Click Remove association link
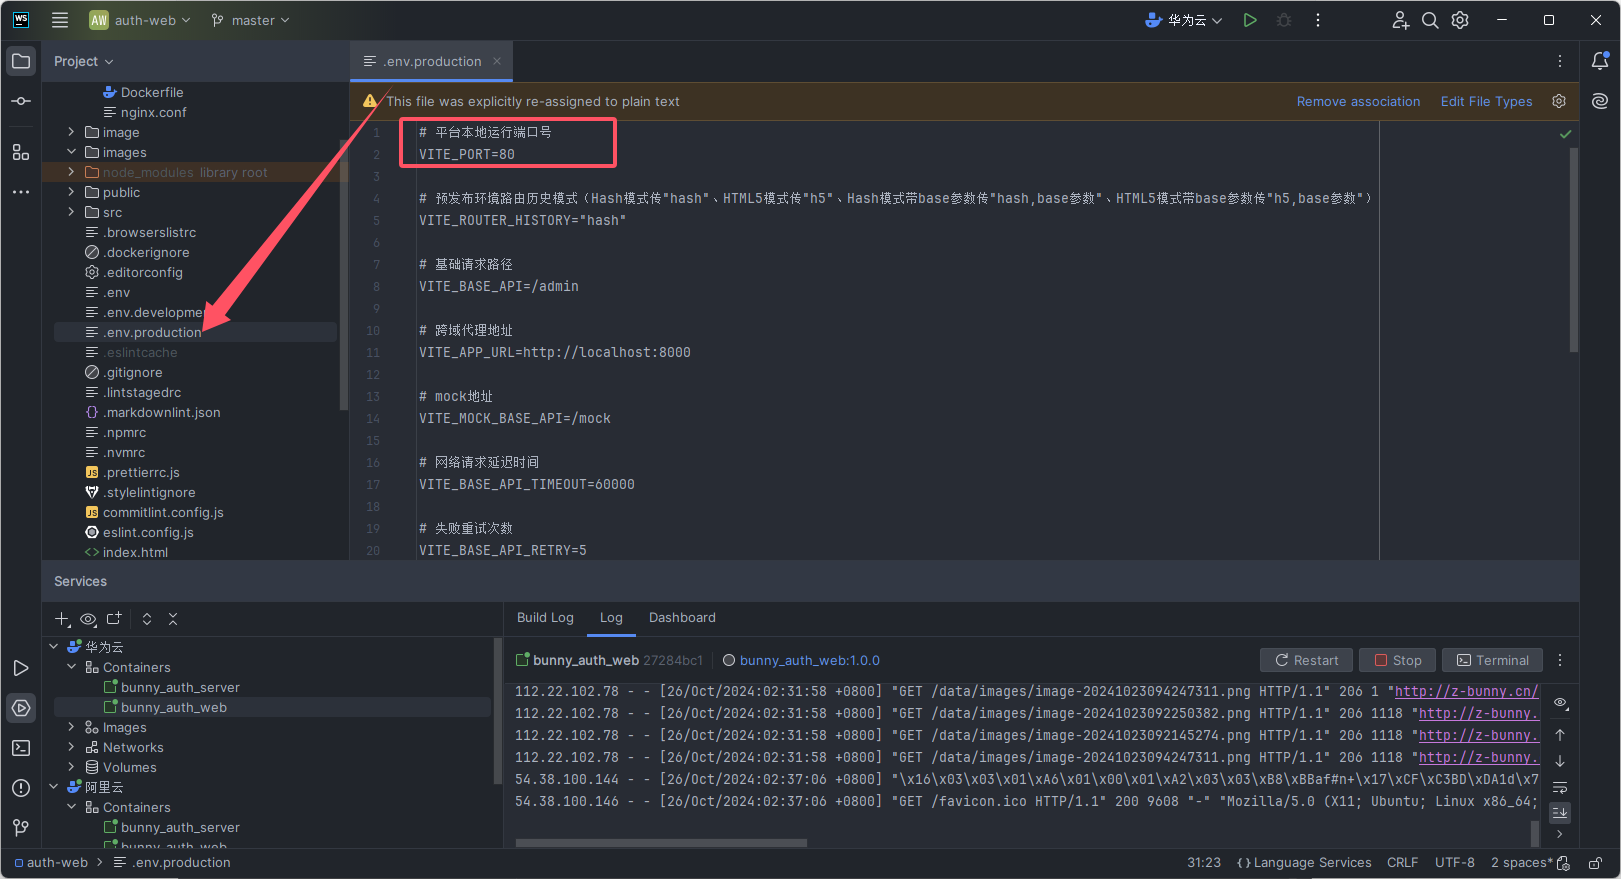This screenshot has height=879, width=1621. 1358,101
